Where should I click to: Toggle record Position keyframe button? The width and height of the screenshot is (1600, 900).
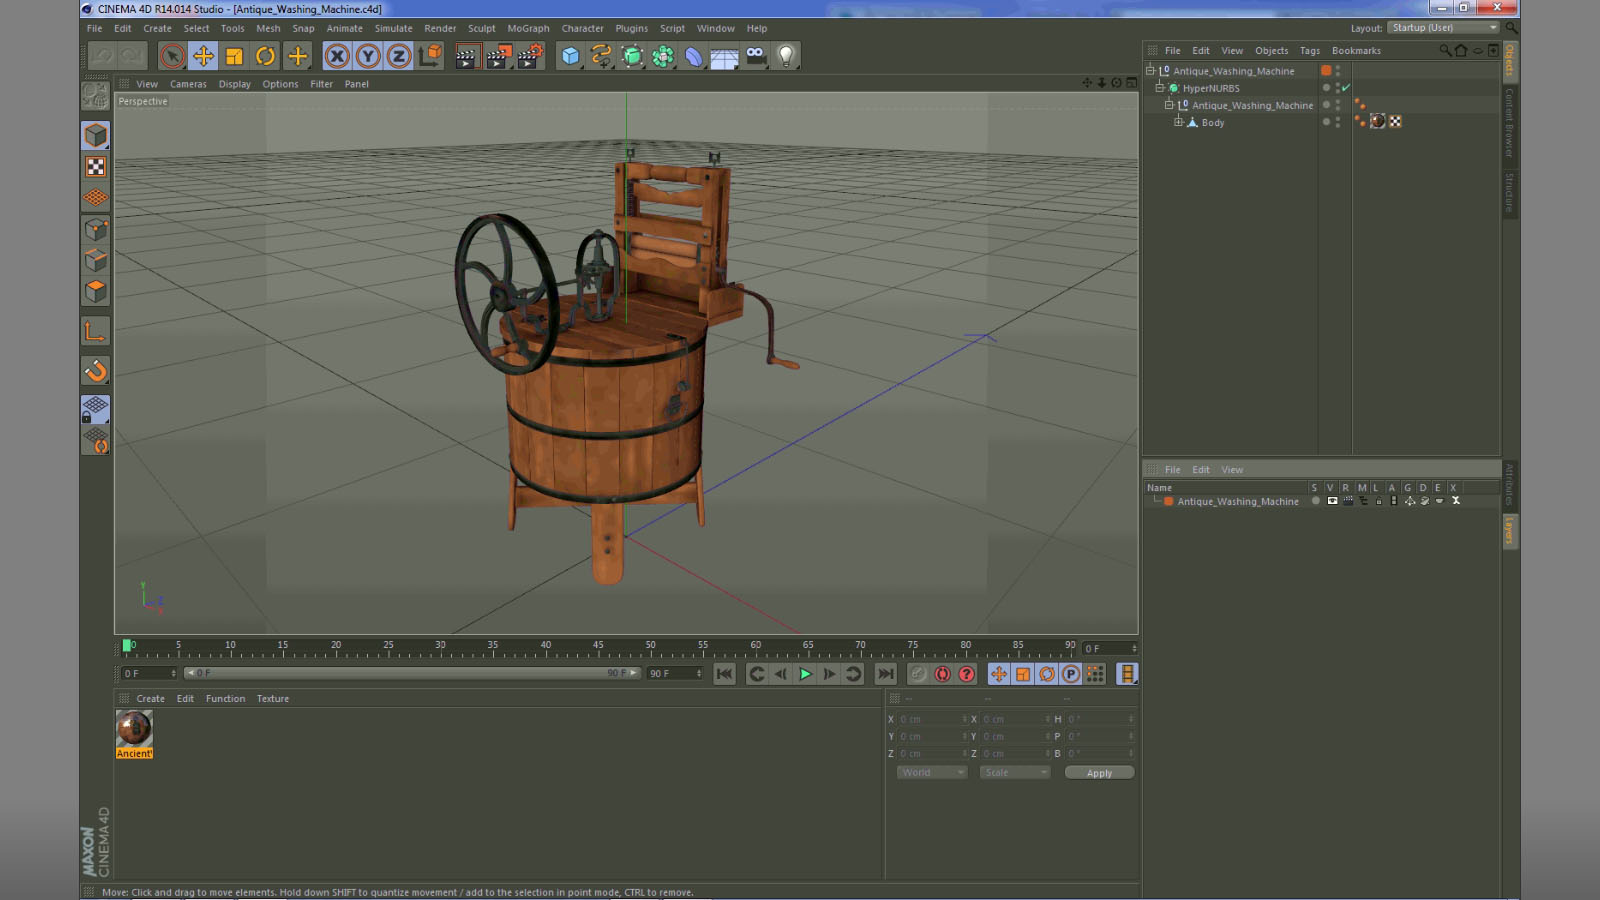click(998, 674)
